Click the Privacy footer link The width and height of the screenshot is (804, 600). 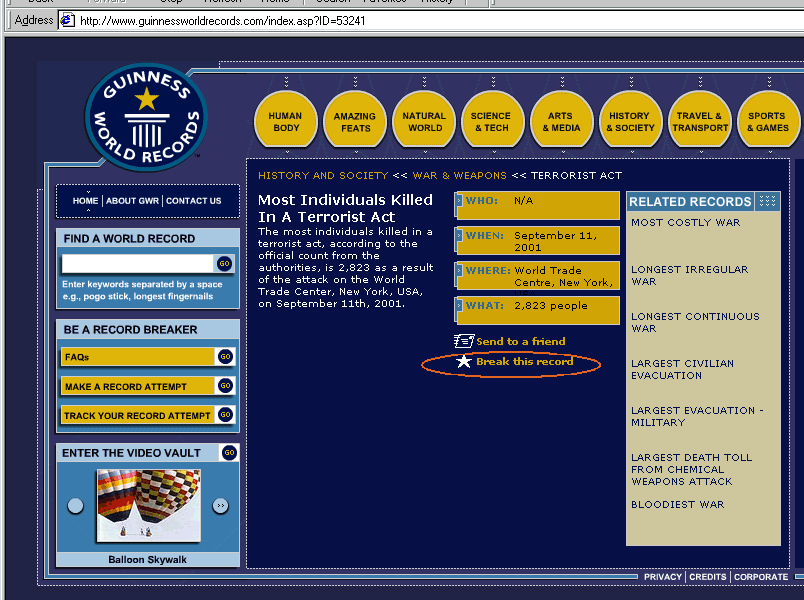pos(662,577)
